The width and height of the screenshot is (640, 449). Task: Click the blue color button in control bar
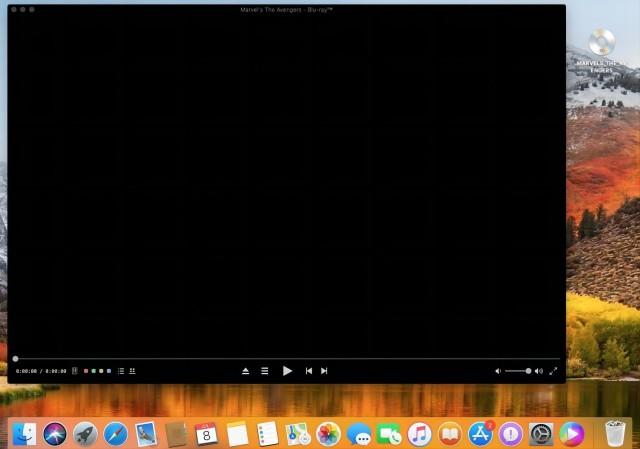pyautogui.click(x=109, y=371)
